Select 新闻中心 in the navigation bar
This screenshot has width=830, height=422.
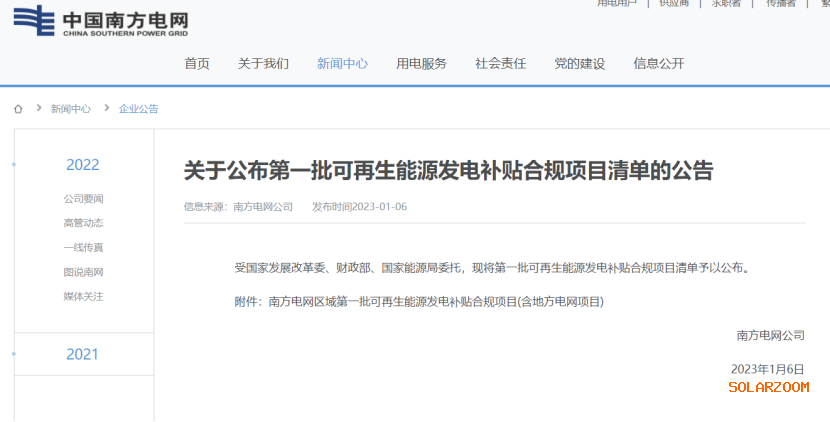(342, 63)
